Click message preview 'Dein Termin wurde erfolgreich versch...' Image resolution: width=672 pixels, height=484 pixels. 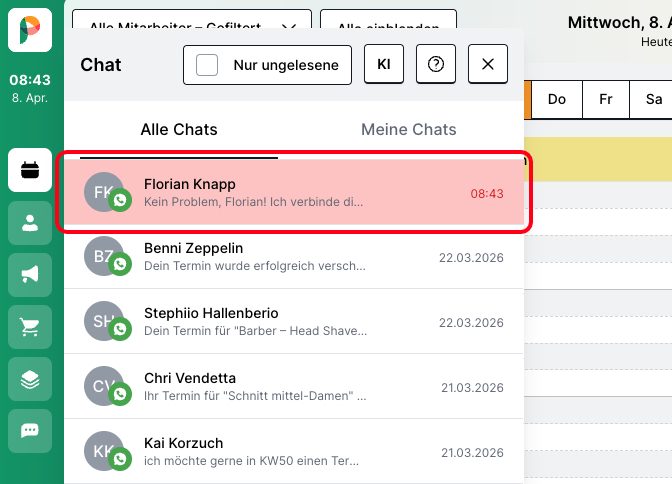click(x=255, y=266)
